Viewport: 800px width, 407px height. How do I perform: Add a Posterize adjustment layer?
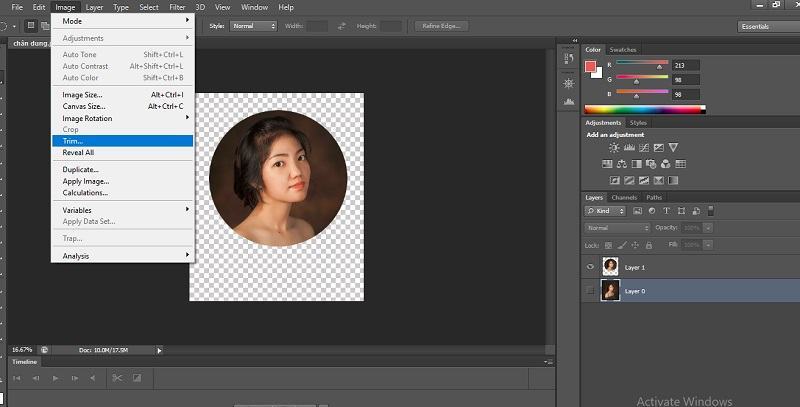point(630,180)
